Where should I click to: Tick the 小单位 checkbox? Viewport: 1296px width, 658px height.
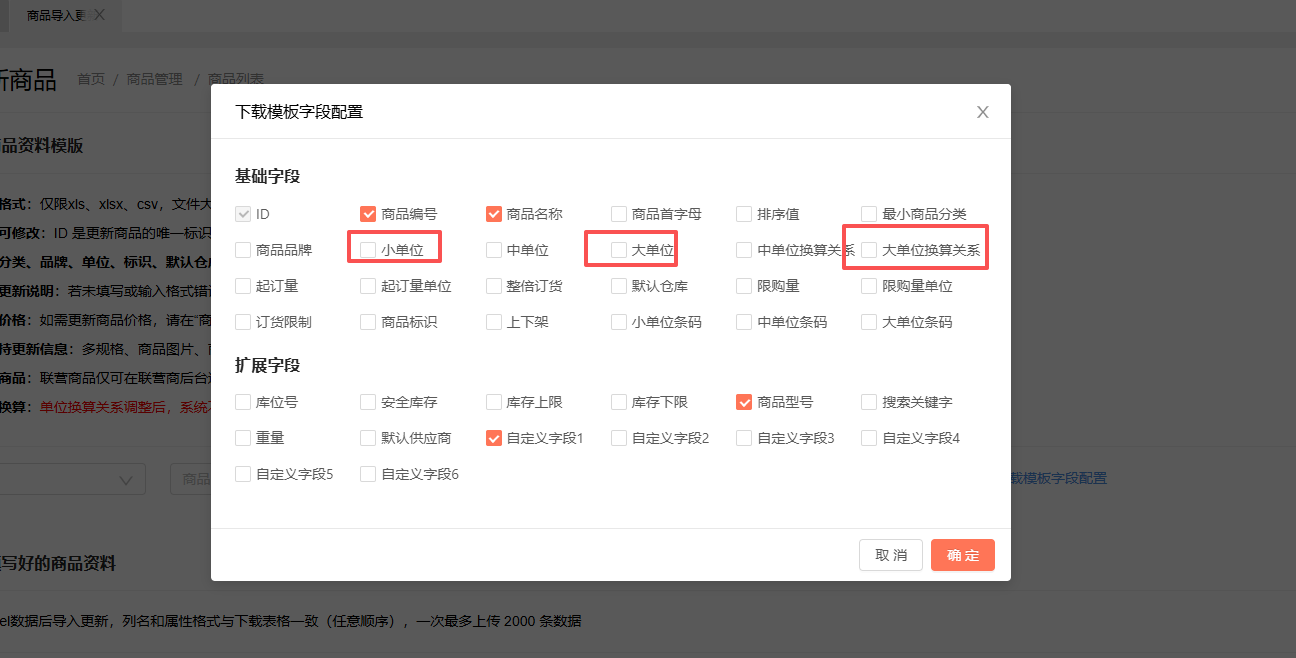368,250
